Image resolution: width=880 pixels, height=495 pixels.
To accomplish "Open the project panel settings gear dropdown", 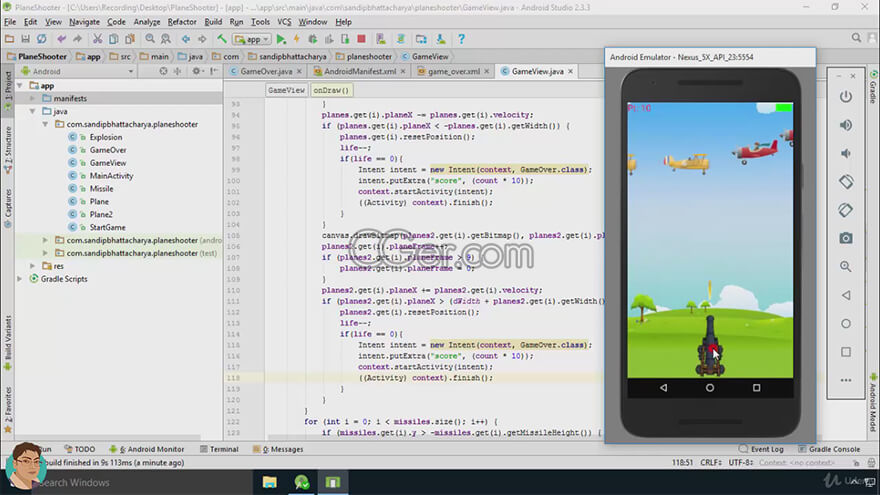I will 197,71.
